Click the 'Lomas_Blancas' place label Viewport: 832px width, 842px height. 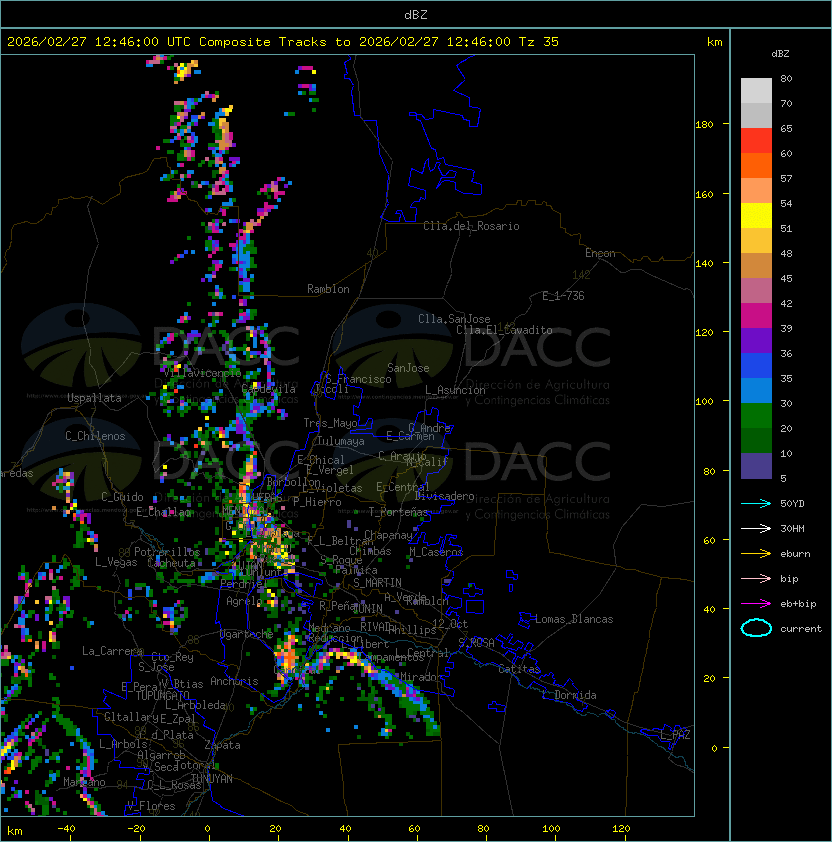click(574, 619)
